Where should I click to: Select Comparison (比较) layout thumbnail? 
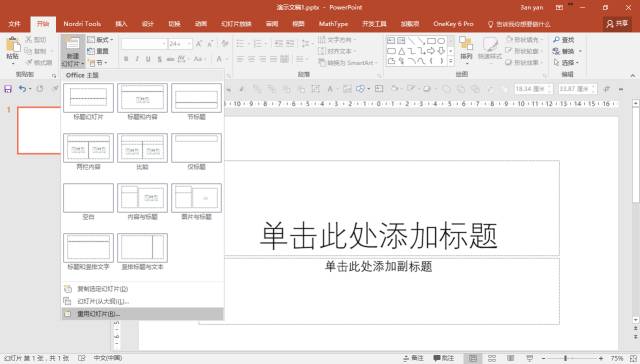[x=142, y=148]
